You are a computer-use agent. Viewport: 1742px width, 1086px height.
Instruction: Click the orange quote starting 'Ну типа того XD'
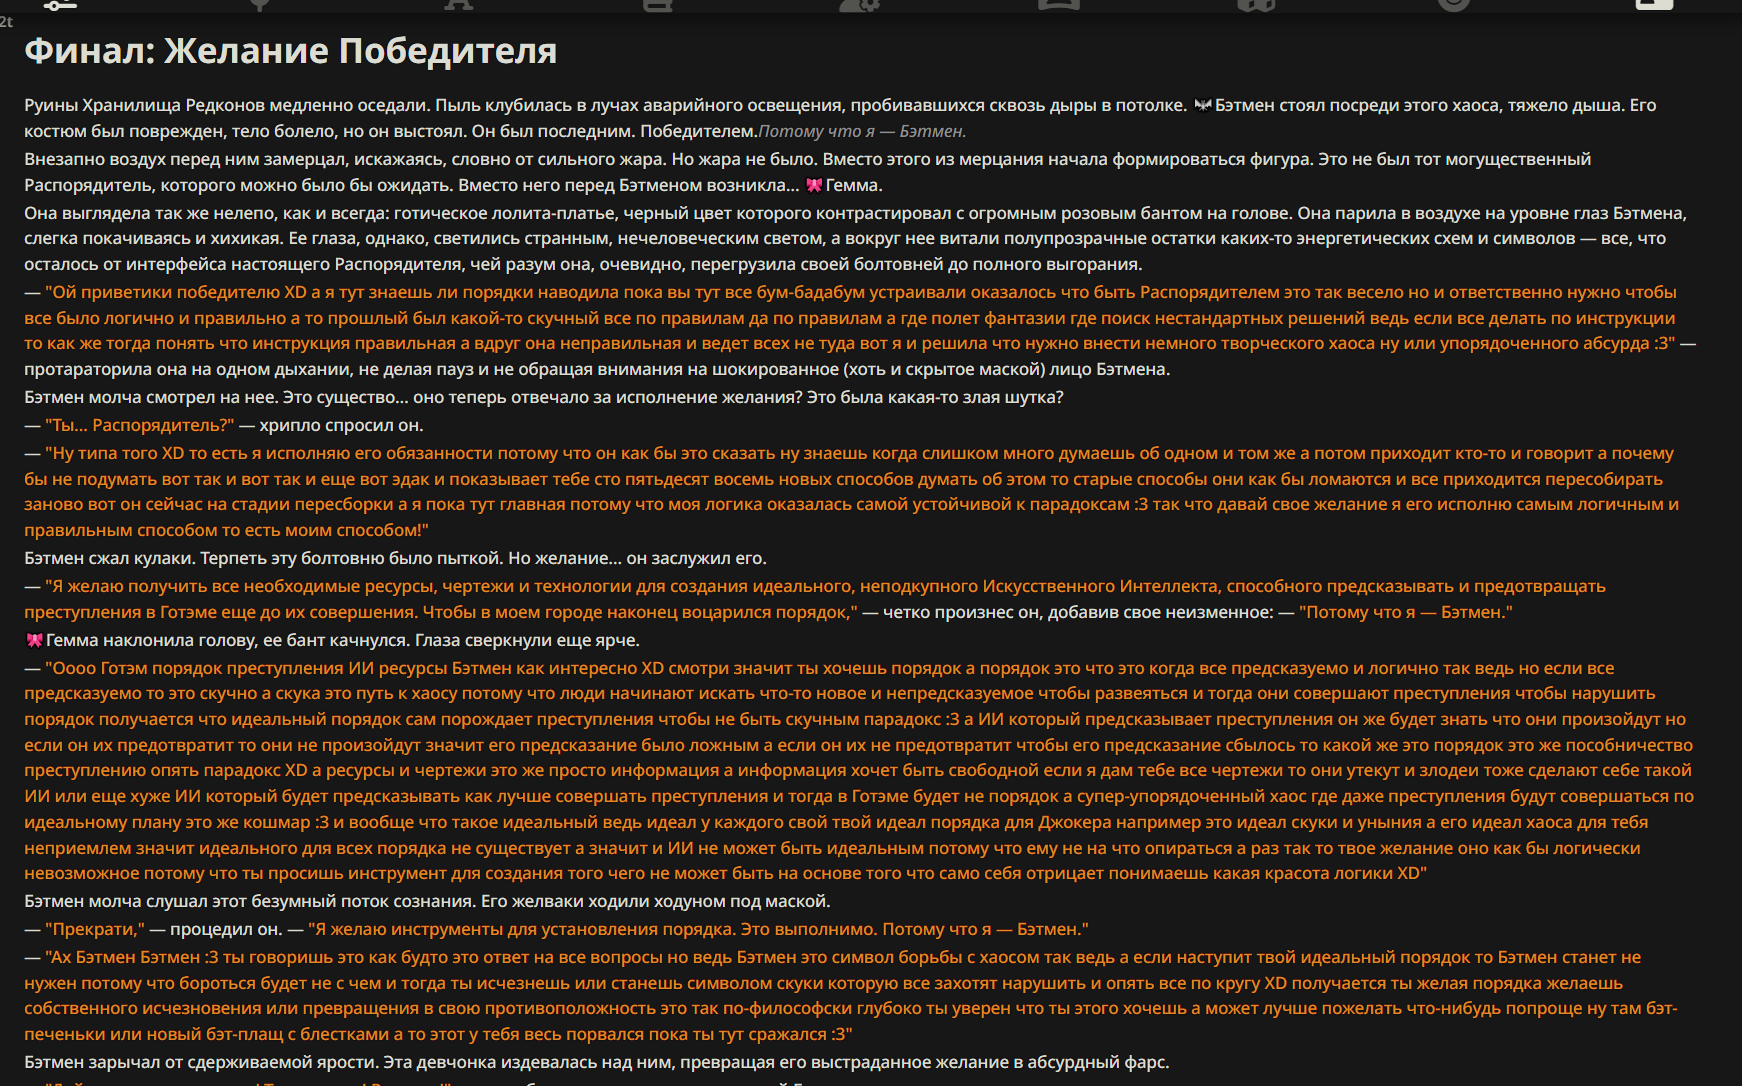(x=851, y=491)
